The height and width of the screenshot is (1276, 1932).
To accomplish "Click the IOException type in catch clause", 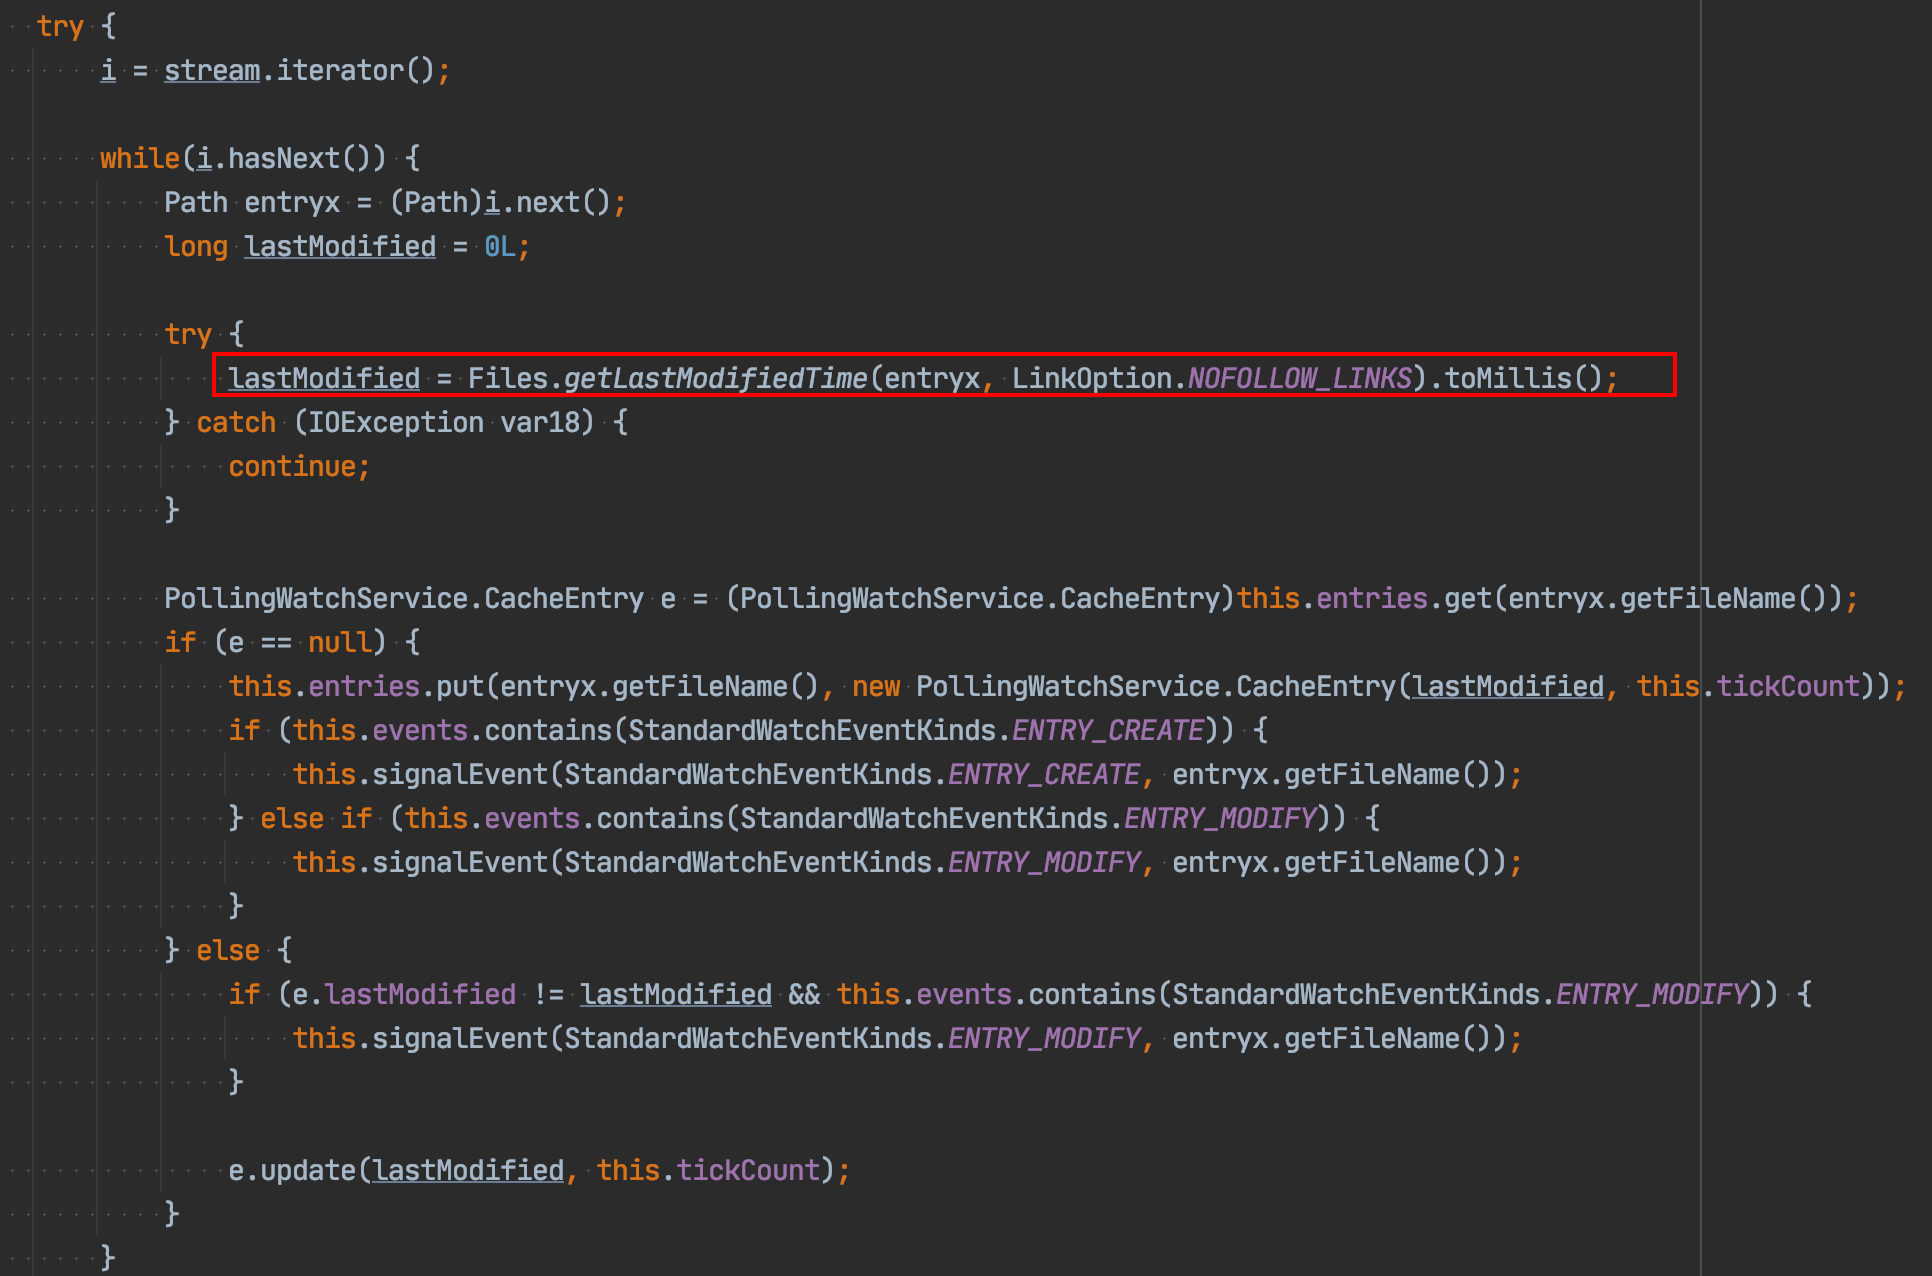I will [x=396, y=422].
